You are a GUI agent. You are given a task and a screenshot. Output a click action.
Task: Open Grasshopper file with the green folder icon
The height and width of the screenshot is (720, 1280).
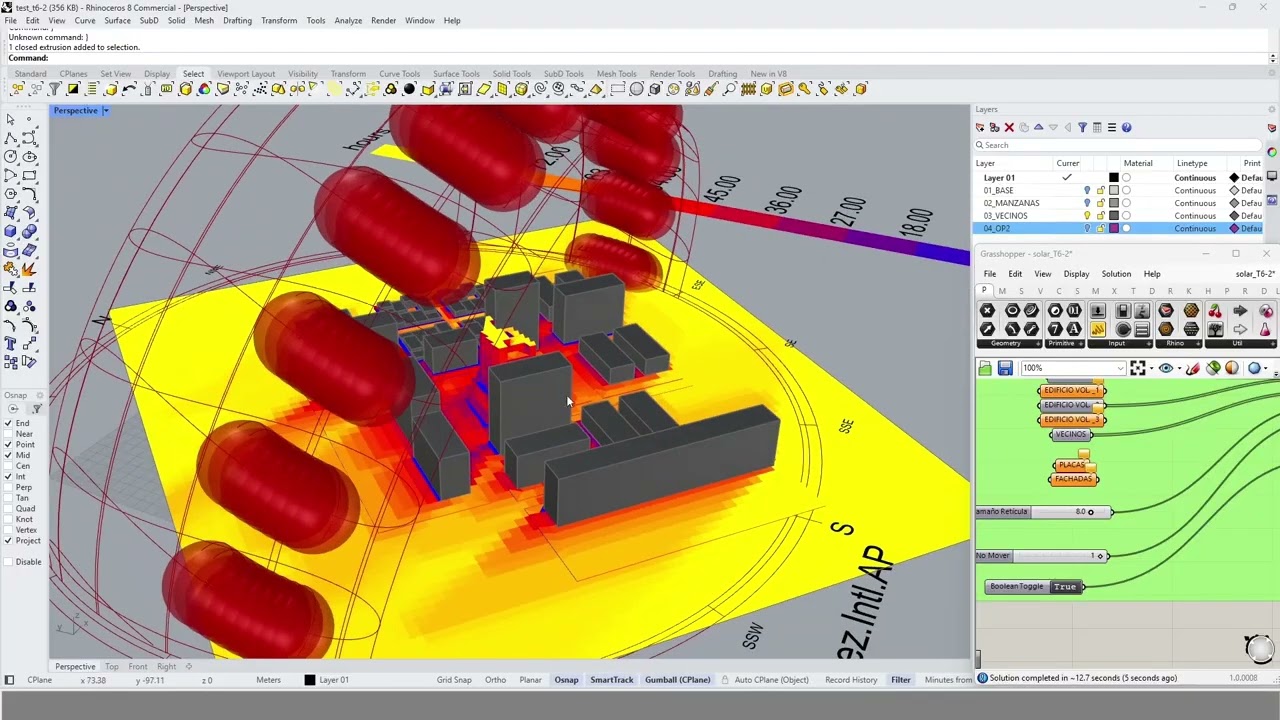985,368
